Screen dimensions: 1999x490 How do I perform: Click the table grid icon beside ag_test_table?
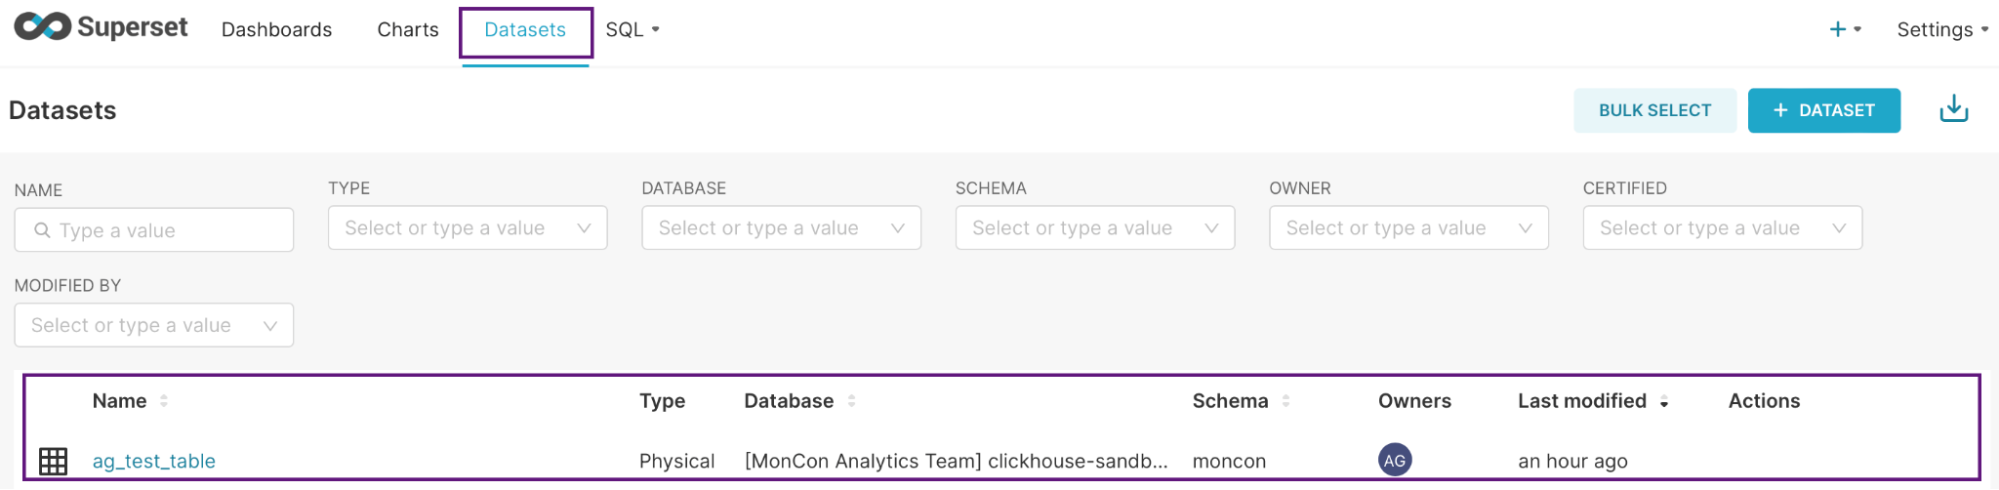point(53,461)
